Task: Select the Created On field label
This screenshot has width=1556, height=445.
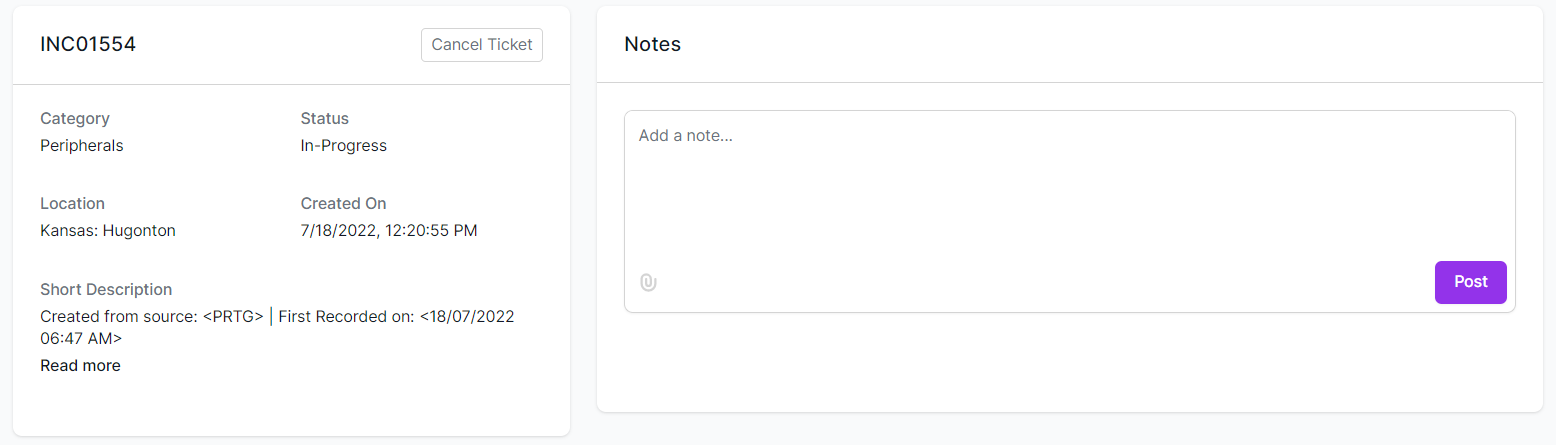Action: [343, 203]
